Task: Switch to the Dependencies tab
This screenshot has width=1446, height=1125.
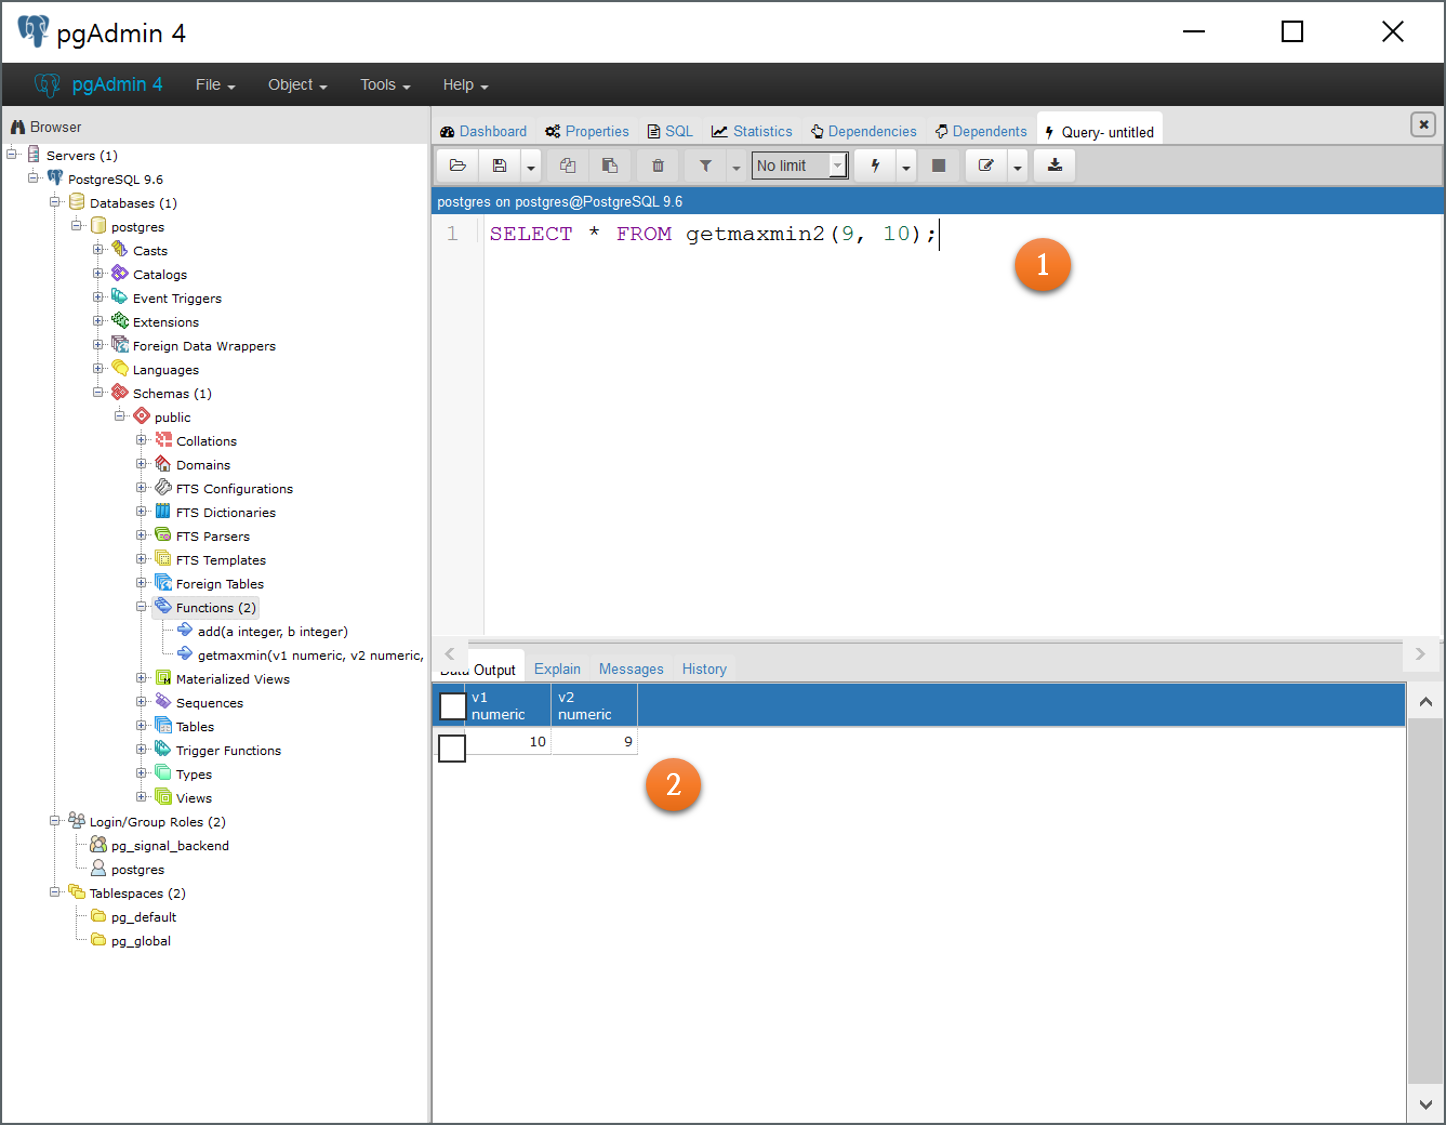Action: coord(864,131)
